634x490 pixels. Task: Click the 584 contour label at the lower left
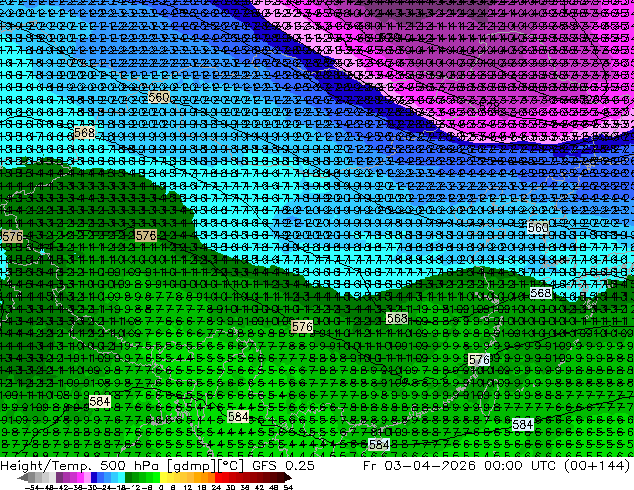click(x=99, y=401)
